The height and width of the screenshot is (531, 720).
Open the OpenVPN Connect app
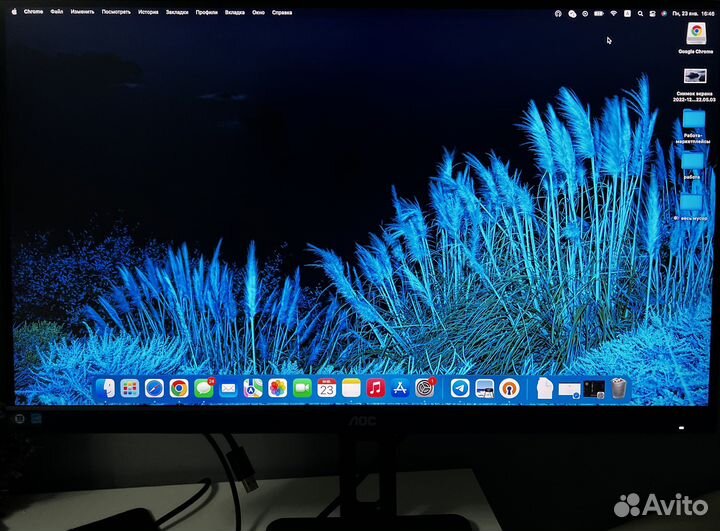509,389
